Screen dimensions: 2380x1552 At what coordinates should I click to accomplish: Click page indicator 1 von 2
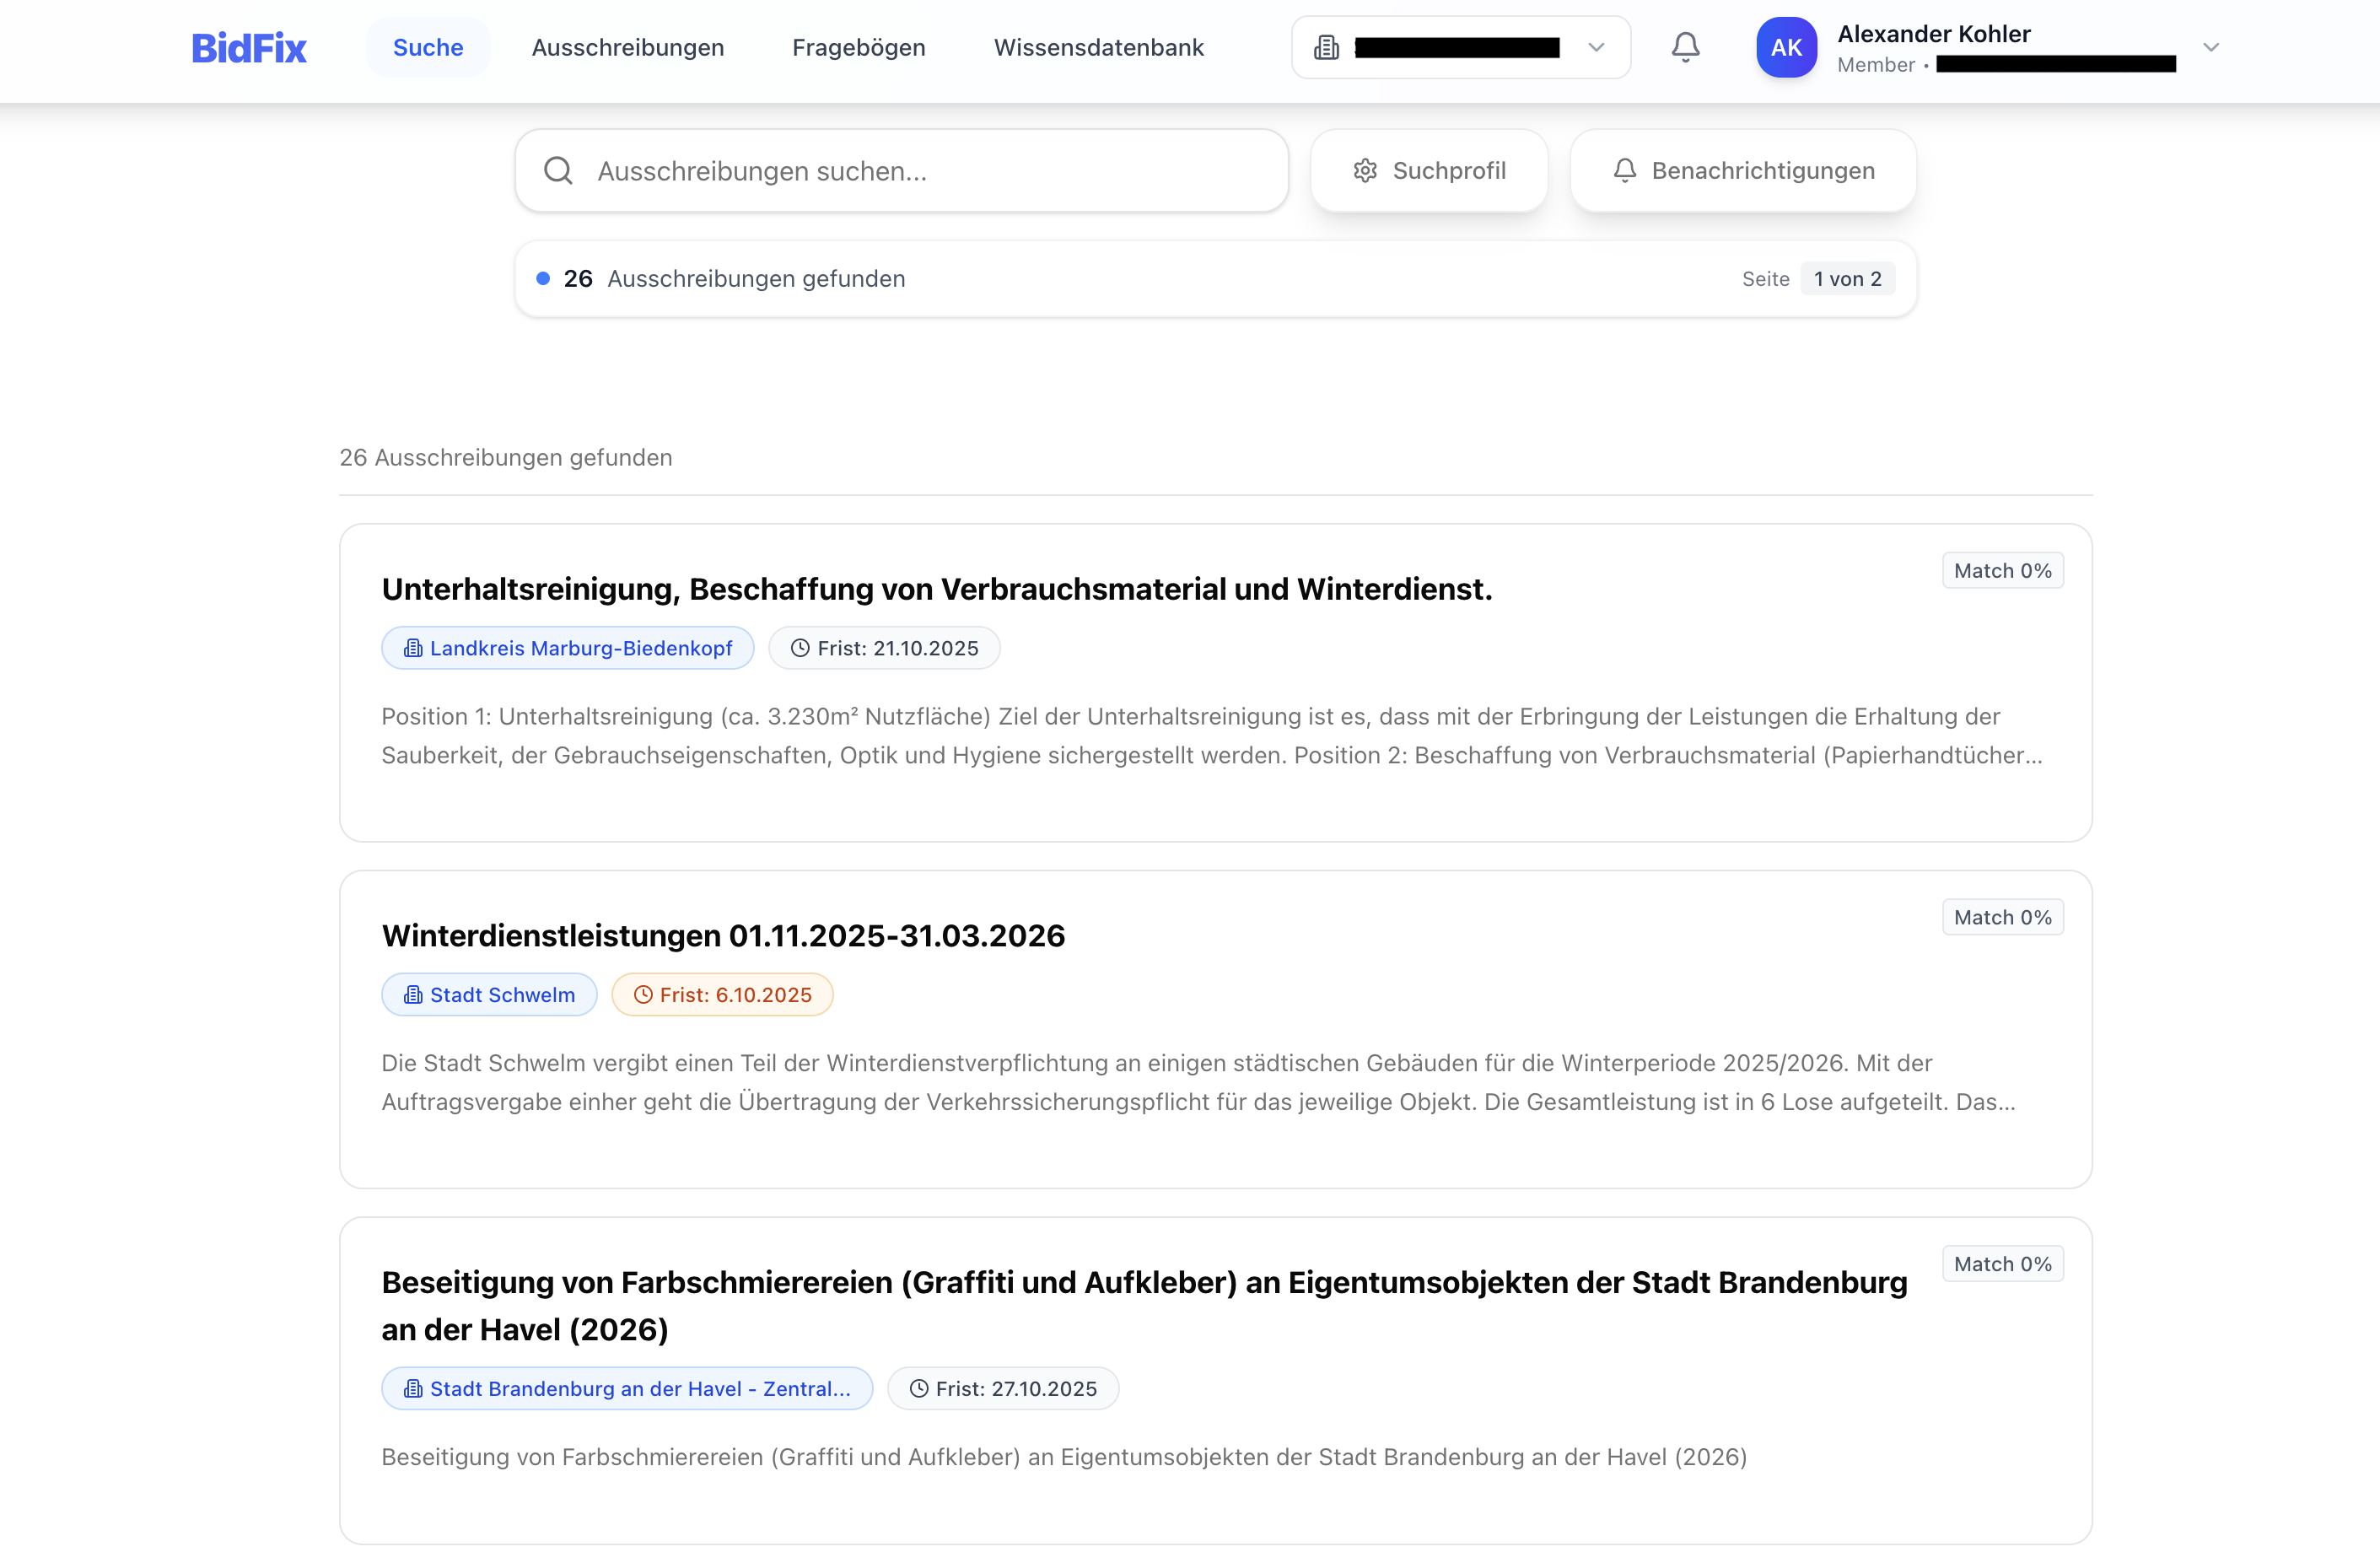(1847, 279)
